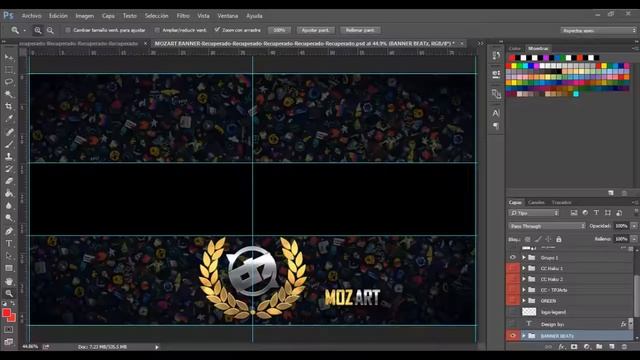Select the Pen tool

9,231
